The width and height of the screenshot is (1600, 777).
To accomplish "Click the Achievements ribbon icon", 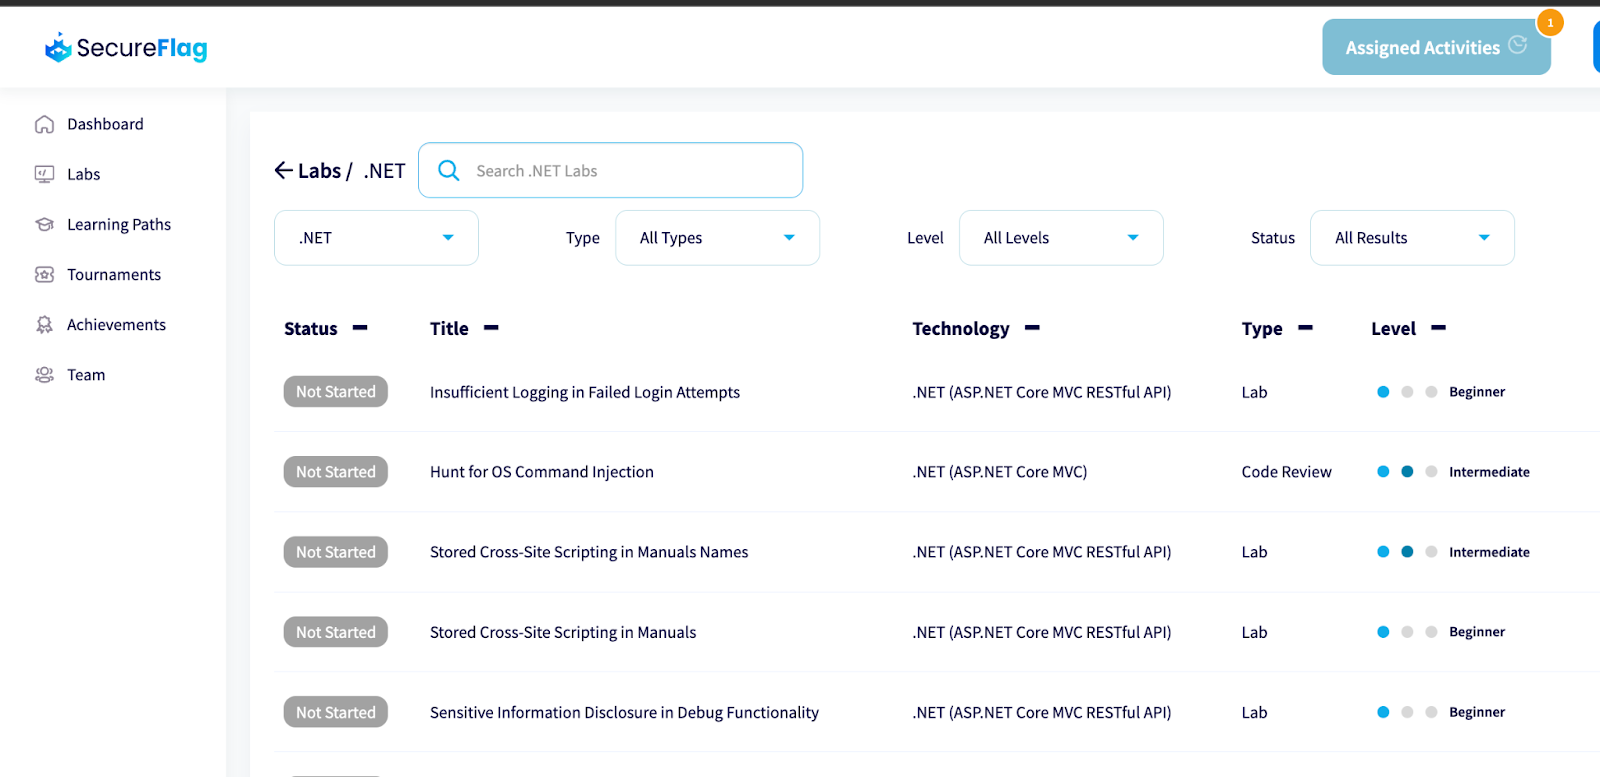I will [44, 324].
